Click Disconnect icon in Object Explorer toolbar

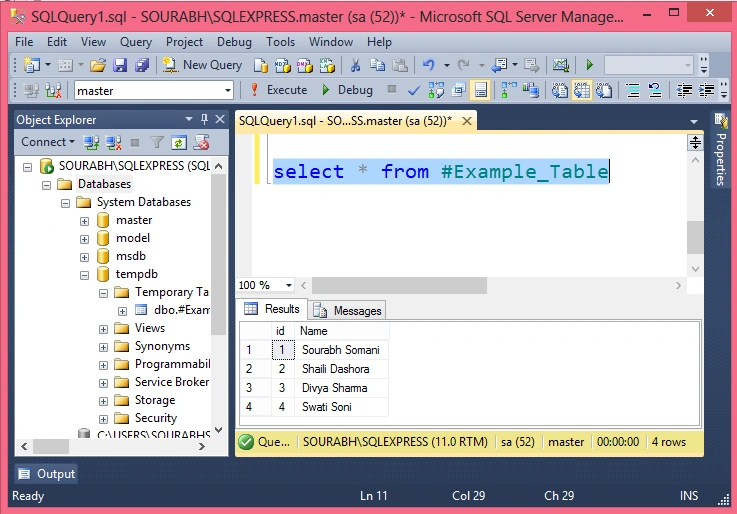pos(113,142)
